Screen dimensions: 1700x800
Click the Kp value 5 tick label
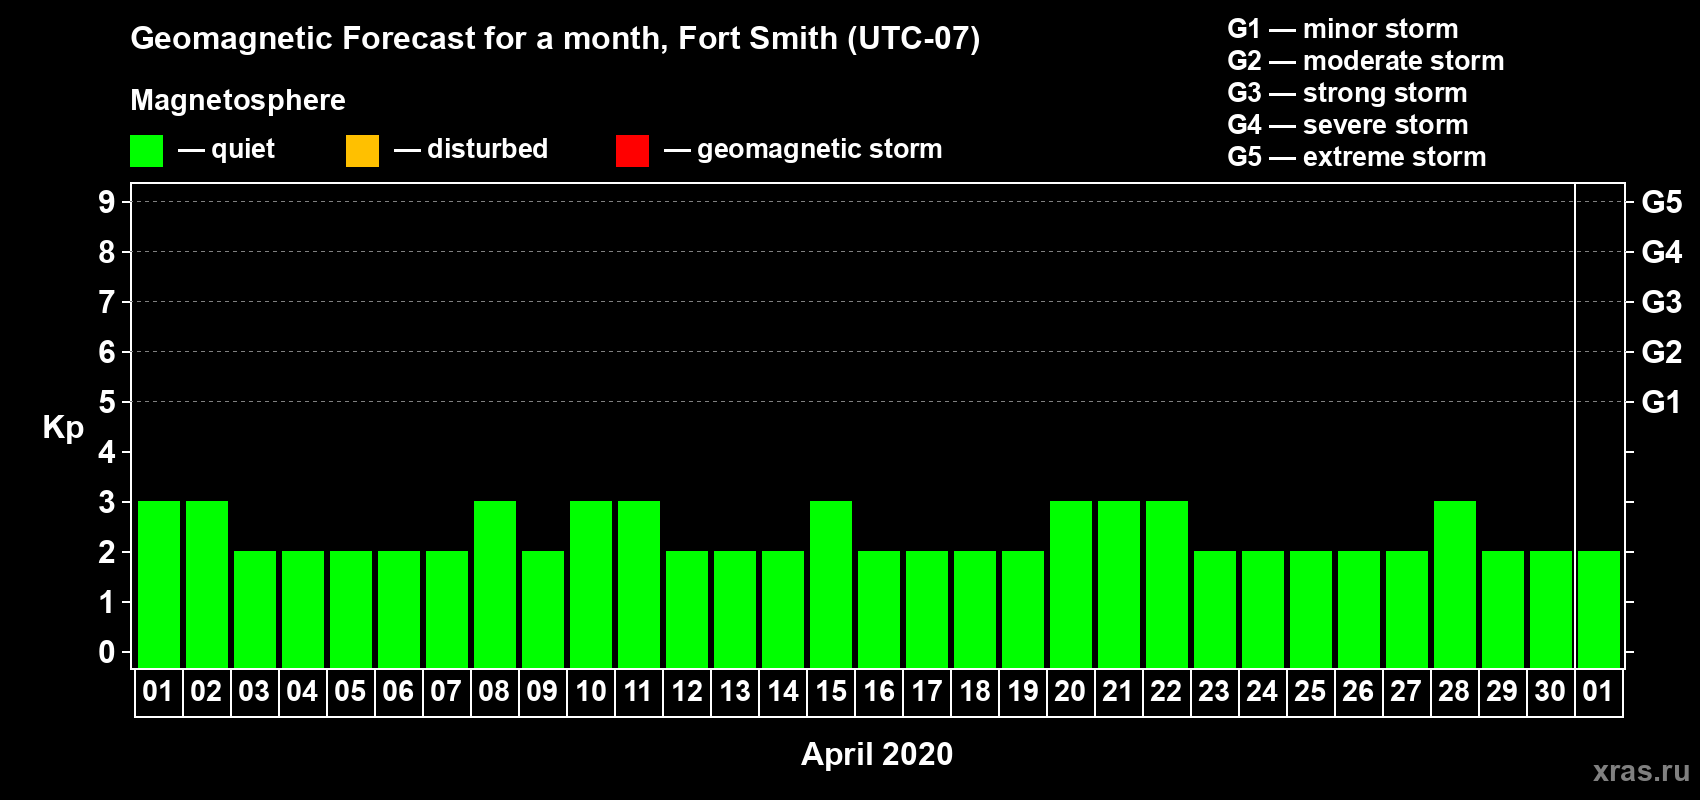pos(107,402)
